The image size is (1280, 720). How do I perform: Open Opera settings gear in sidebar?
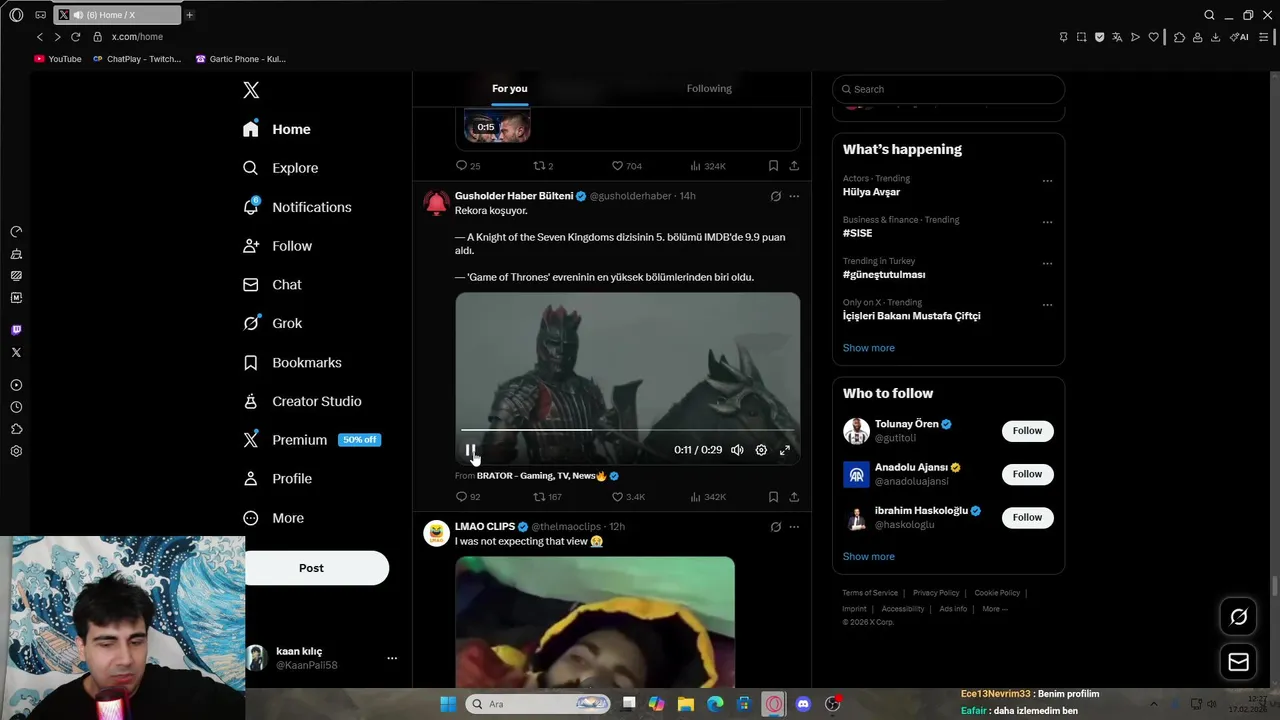(16, 451)
